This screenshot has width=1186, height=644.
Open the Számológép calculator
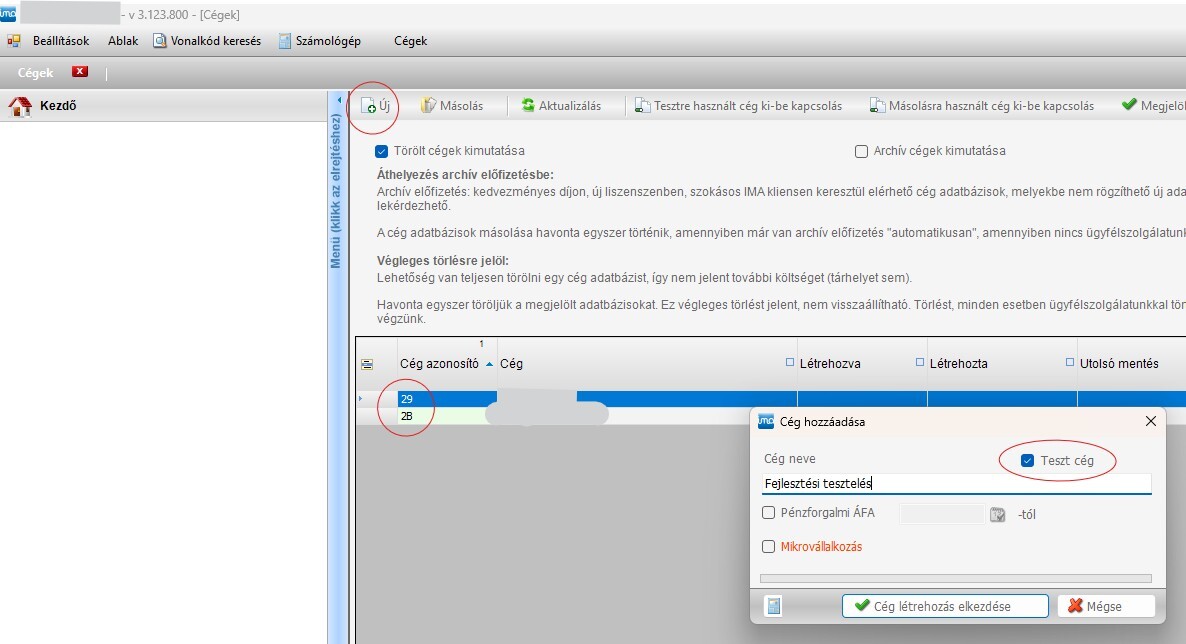[285, 41]
